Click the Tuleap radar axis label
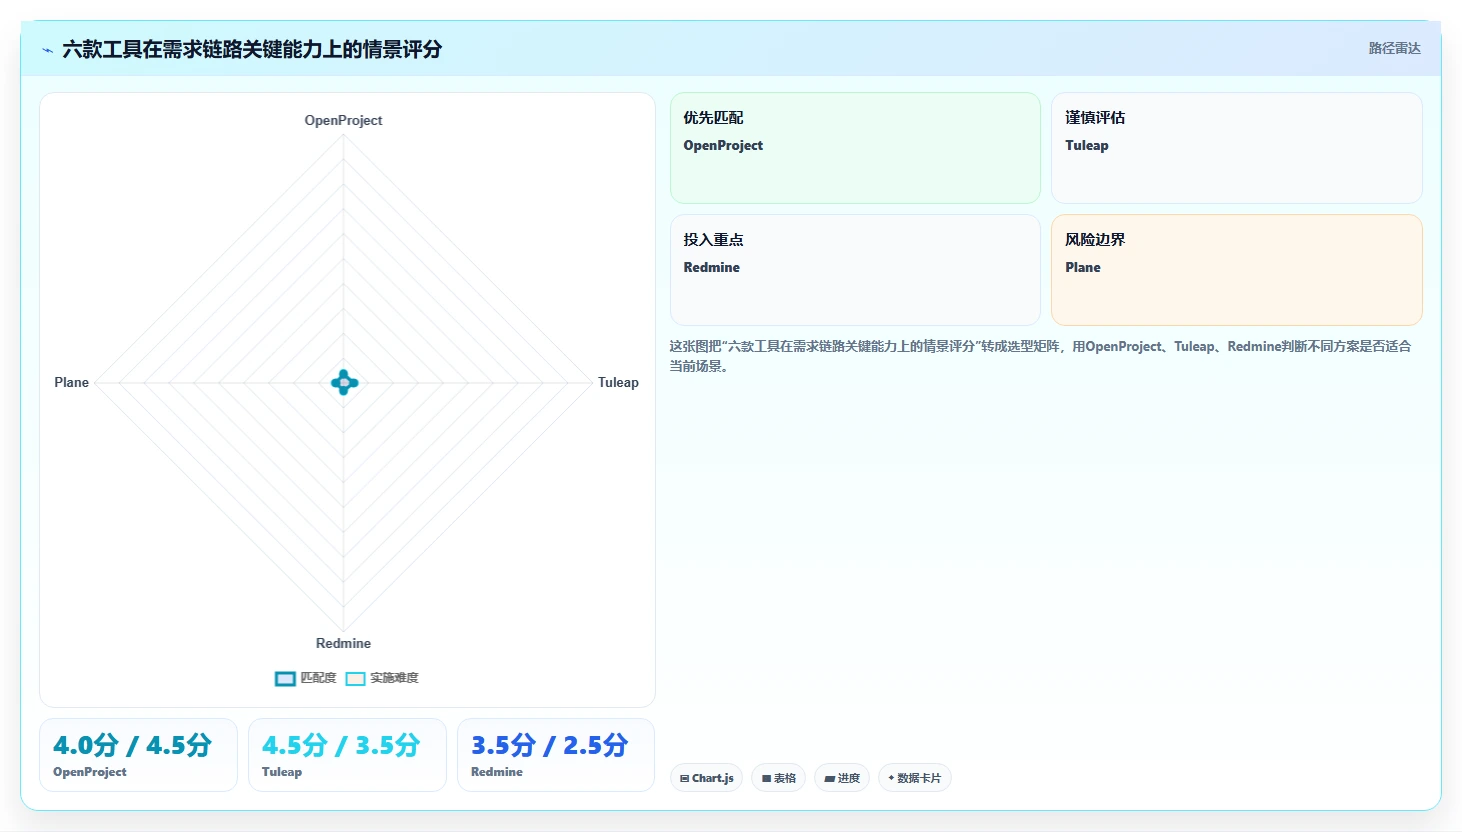 coord(618,382)
